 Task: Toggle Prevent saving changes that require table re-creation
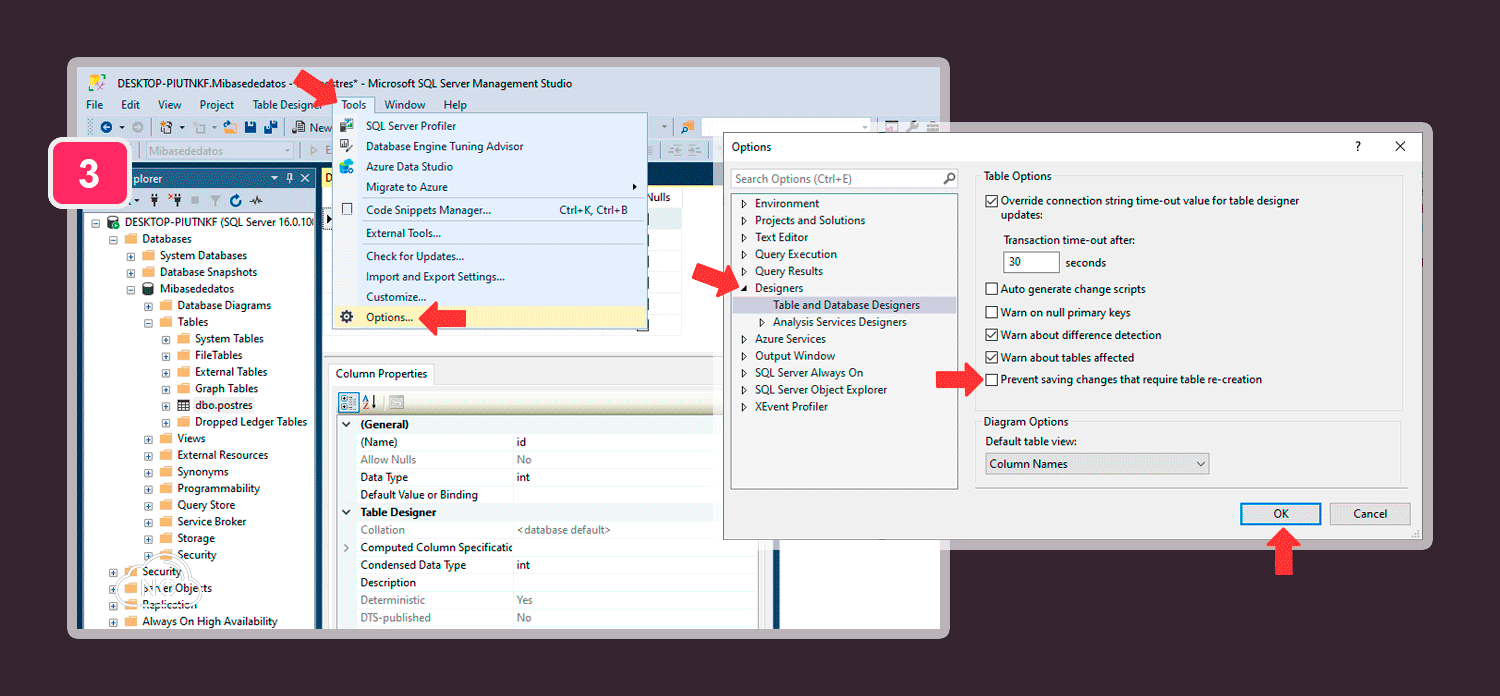pos(991,380)
